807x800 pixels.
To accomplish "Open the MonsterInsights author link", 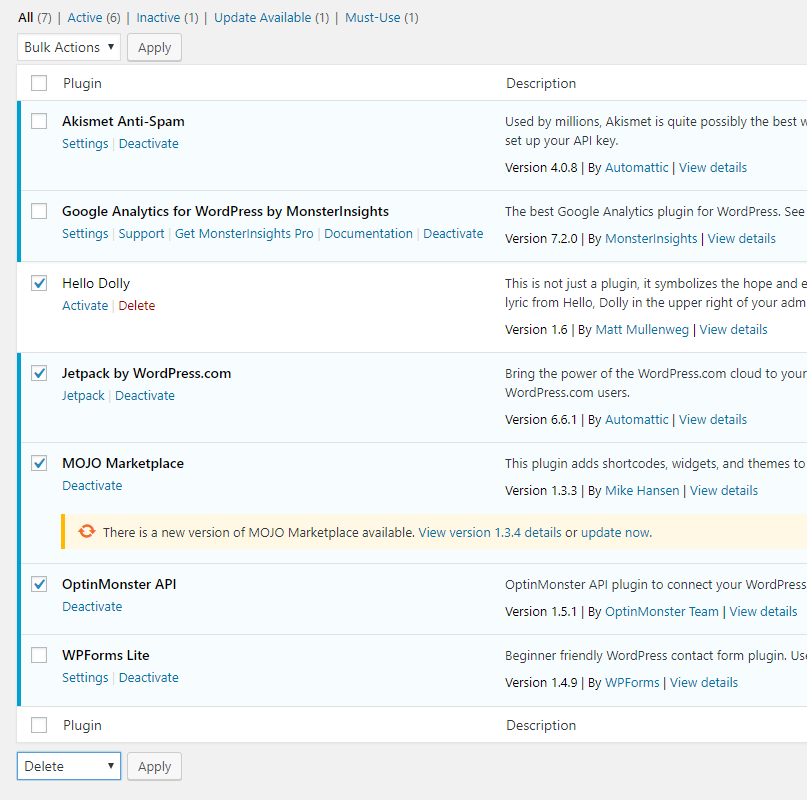I will (x=651, y=239).
